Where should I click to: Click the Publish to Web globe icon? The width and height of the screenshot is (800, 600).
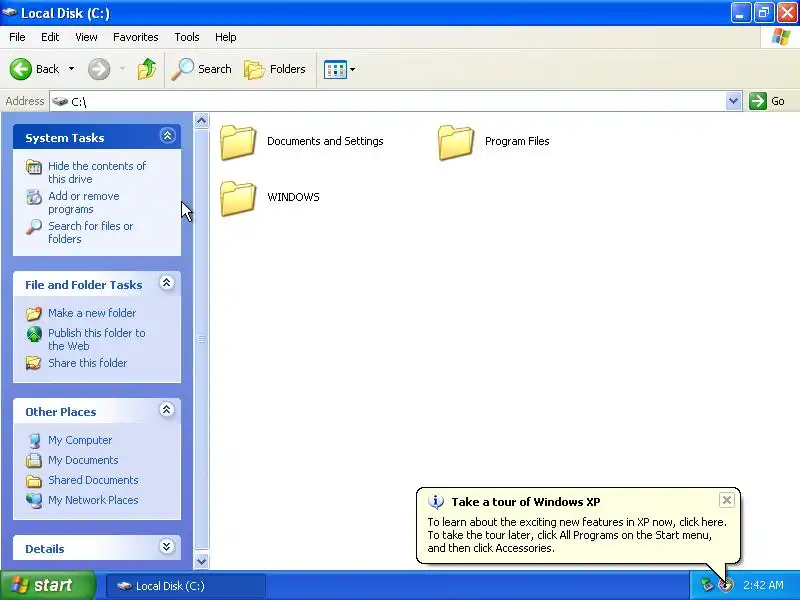[34, 334]
